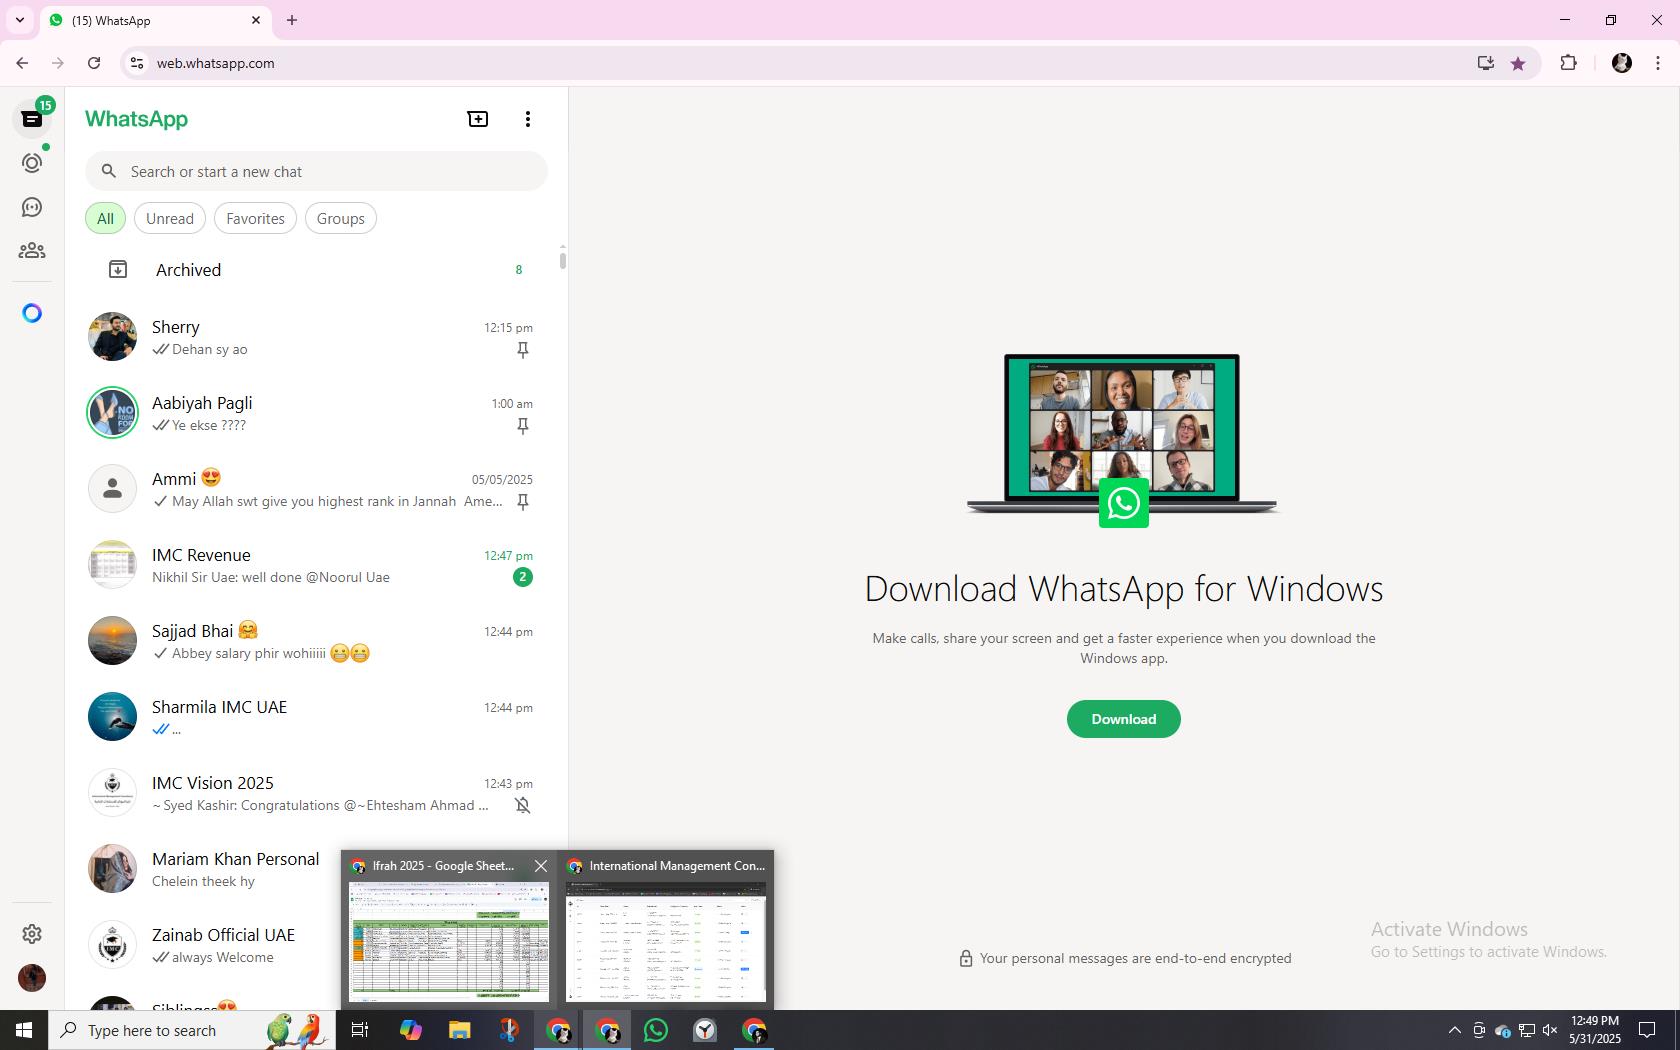Click pin icon on Aabiyah Pagli chat
This screenshot has height=1050, width=1680.
pyautogui.click(x=522, y=426)
